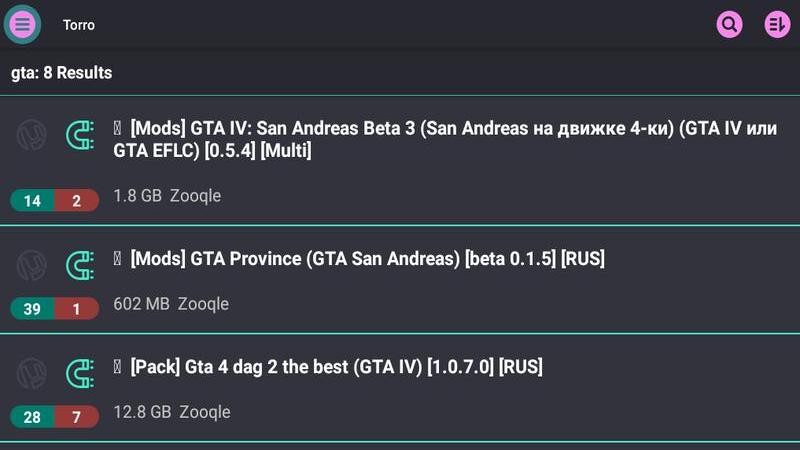Click uTorrent icon for GTA Province

32,265
